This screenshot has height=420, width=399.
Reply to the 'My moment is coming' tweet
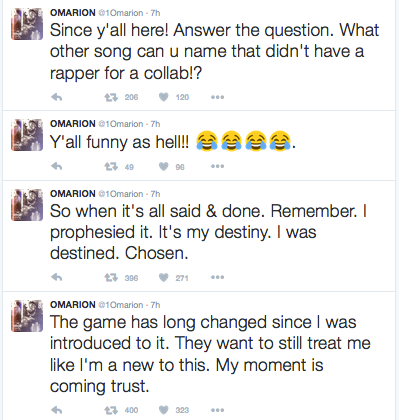point(57,410)
